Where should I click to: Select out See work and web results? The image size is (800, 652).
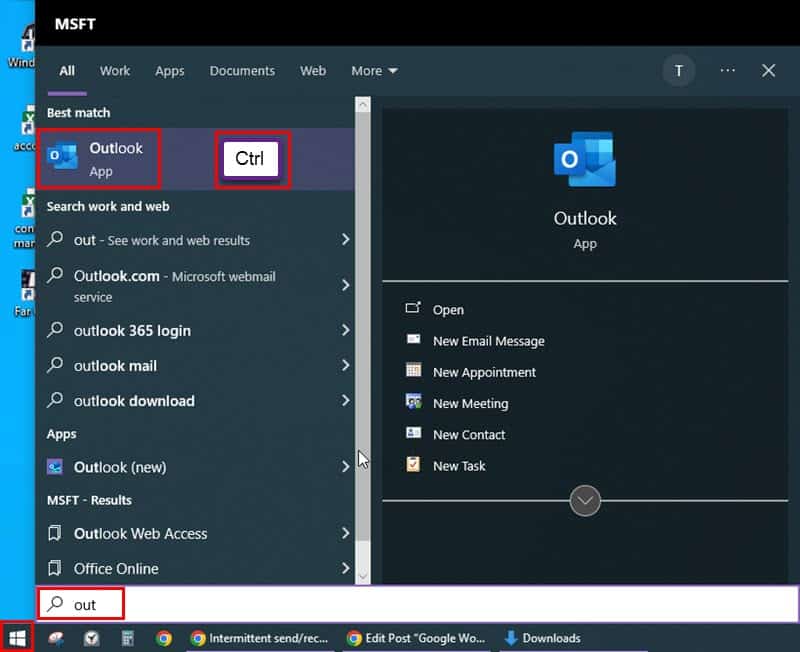point(195,239)
